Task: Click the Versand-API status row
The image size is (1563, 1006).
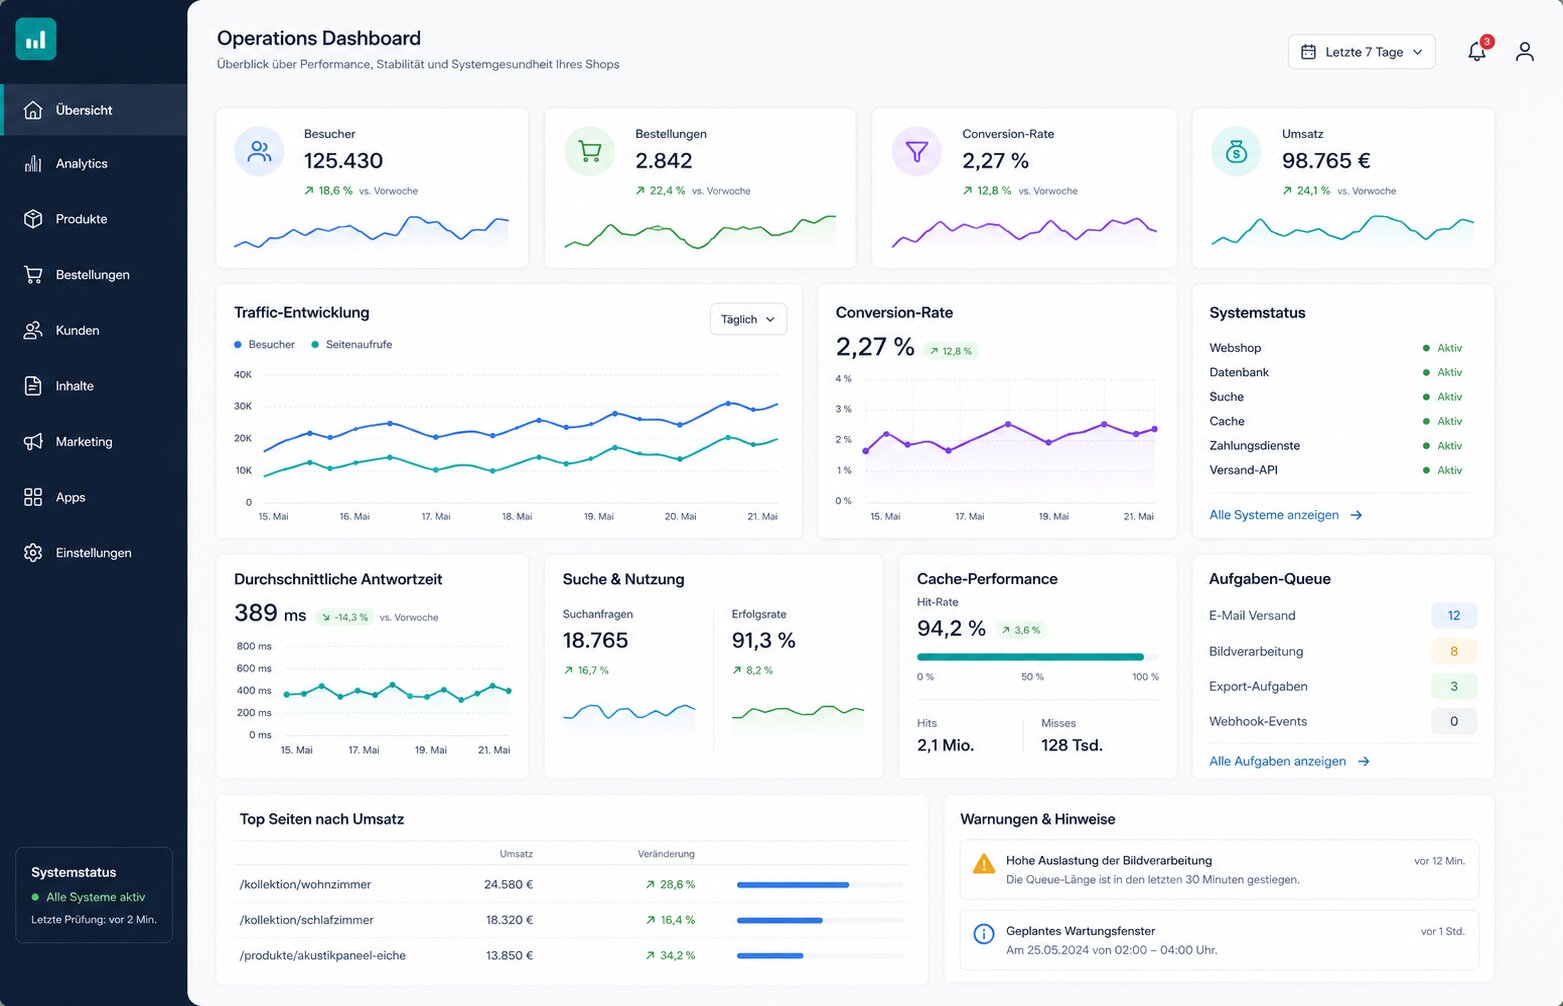Action: [x=1336, y=470]
